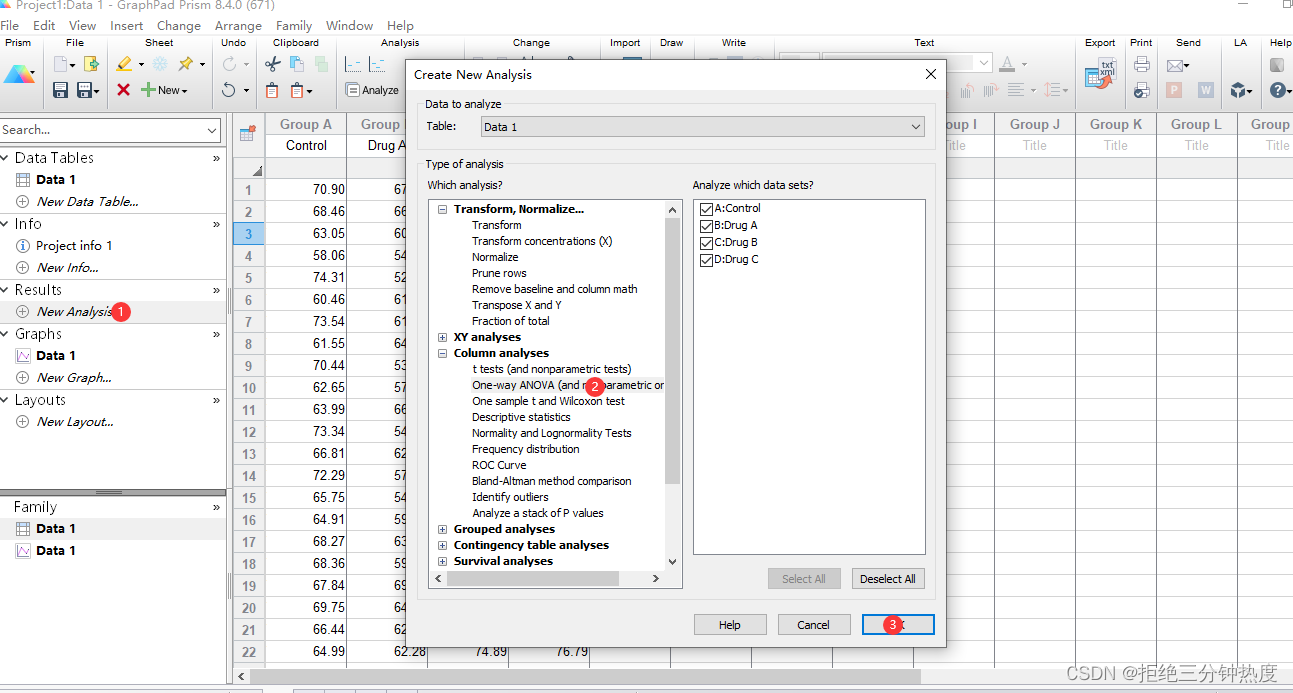
Task: Select Descriptive statistics analysis
Action: coord(521,417)
